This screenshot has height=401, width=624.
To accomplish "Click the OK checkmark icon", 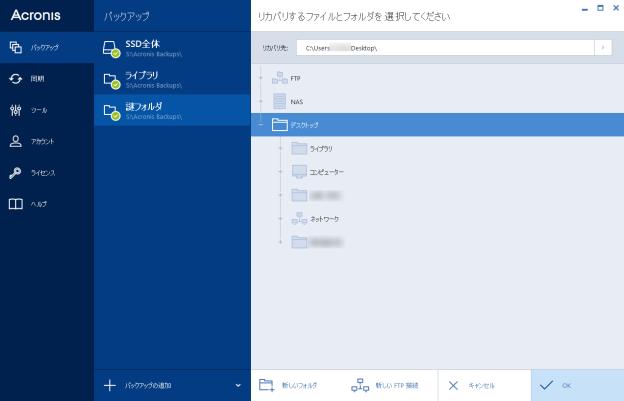I will (x=546, y=385).
